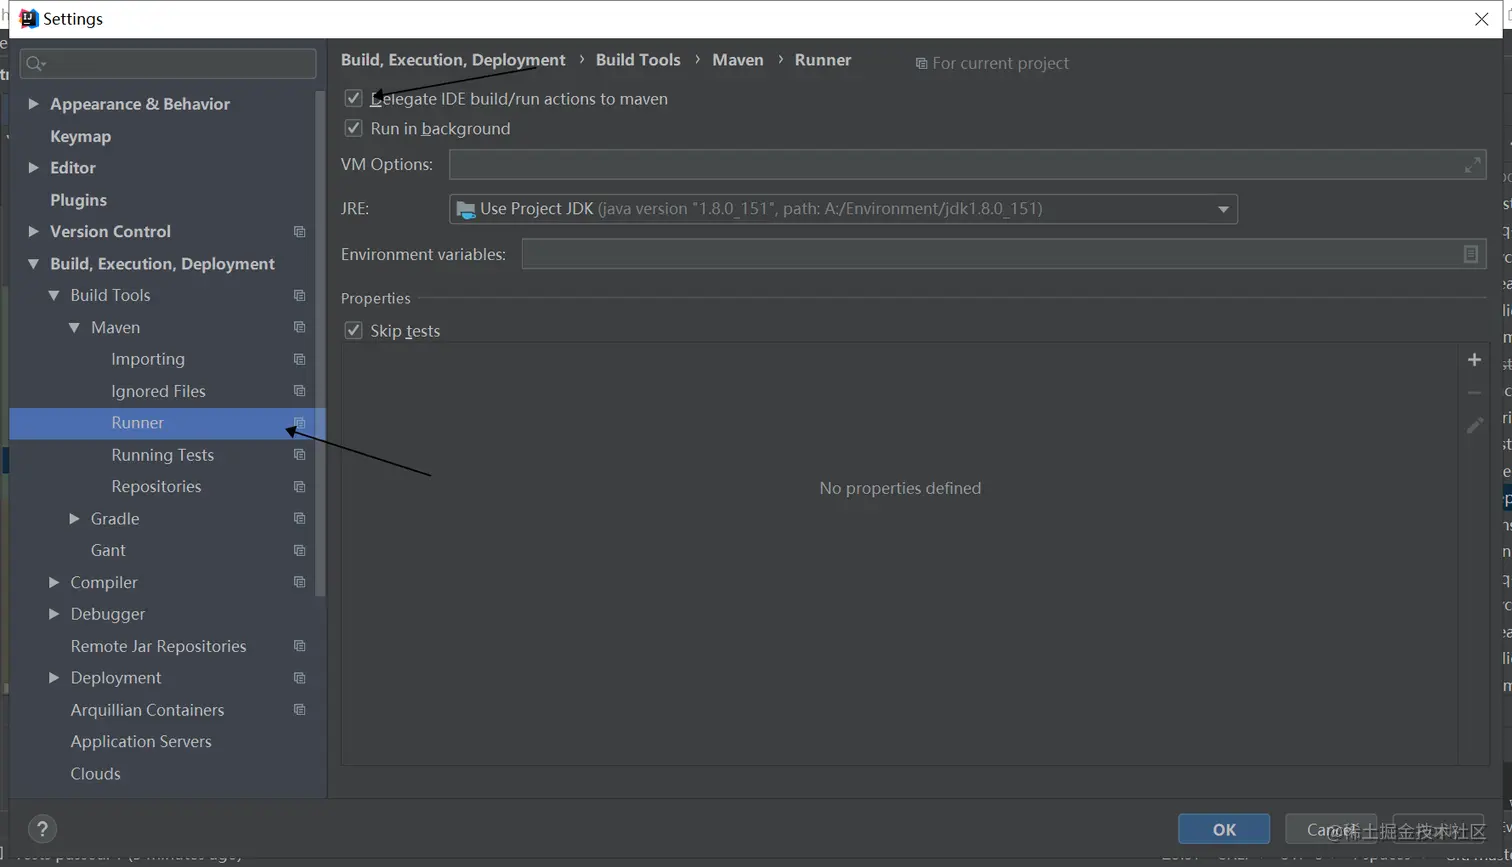Click the OK button
This screenshot has height=867, width=1512.
(x=1224, y=829)
